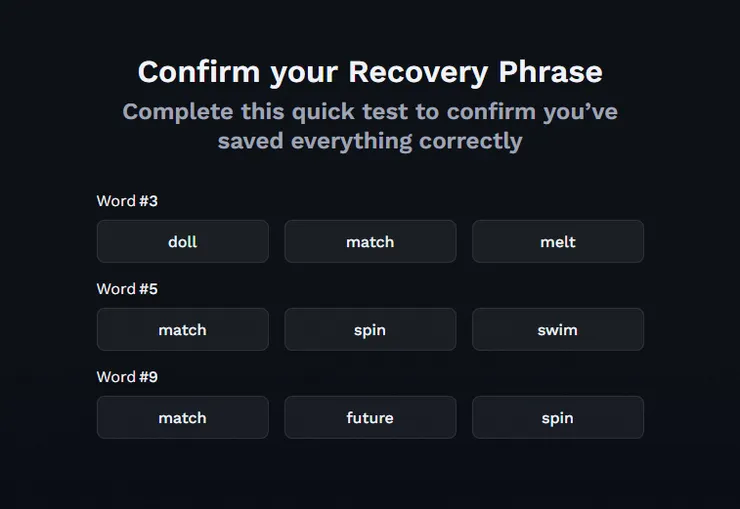Click the subtitle about completing the quick test
740x509 pixels.
pos(370,125)
